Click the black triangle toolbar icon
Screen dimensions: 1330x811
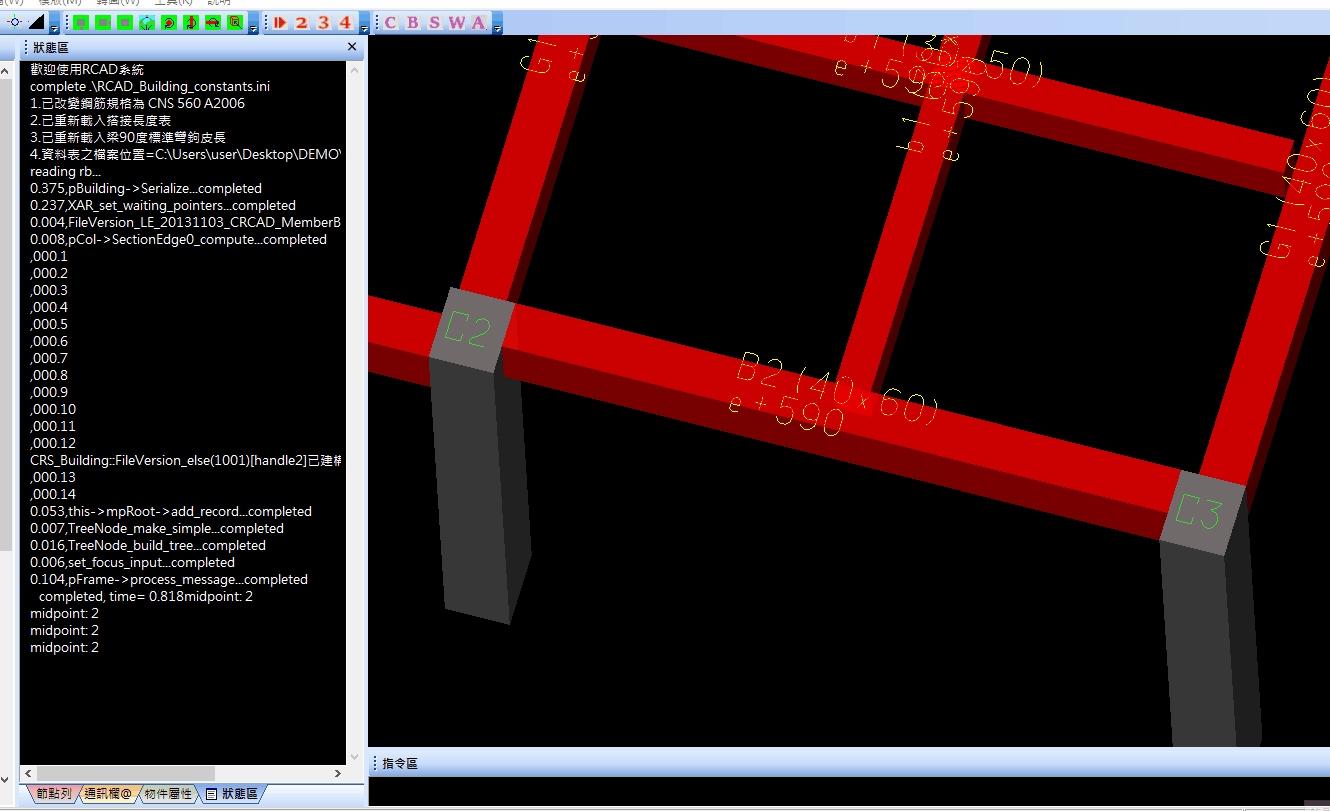tap(35, 22)
